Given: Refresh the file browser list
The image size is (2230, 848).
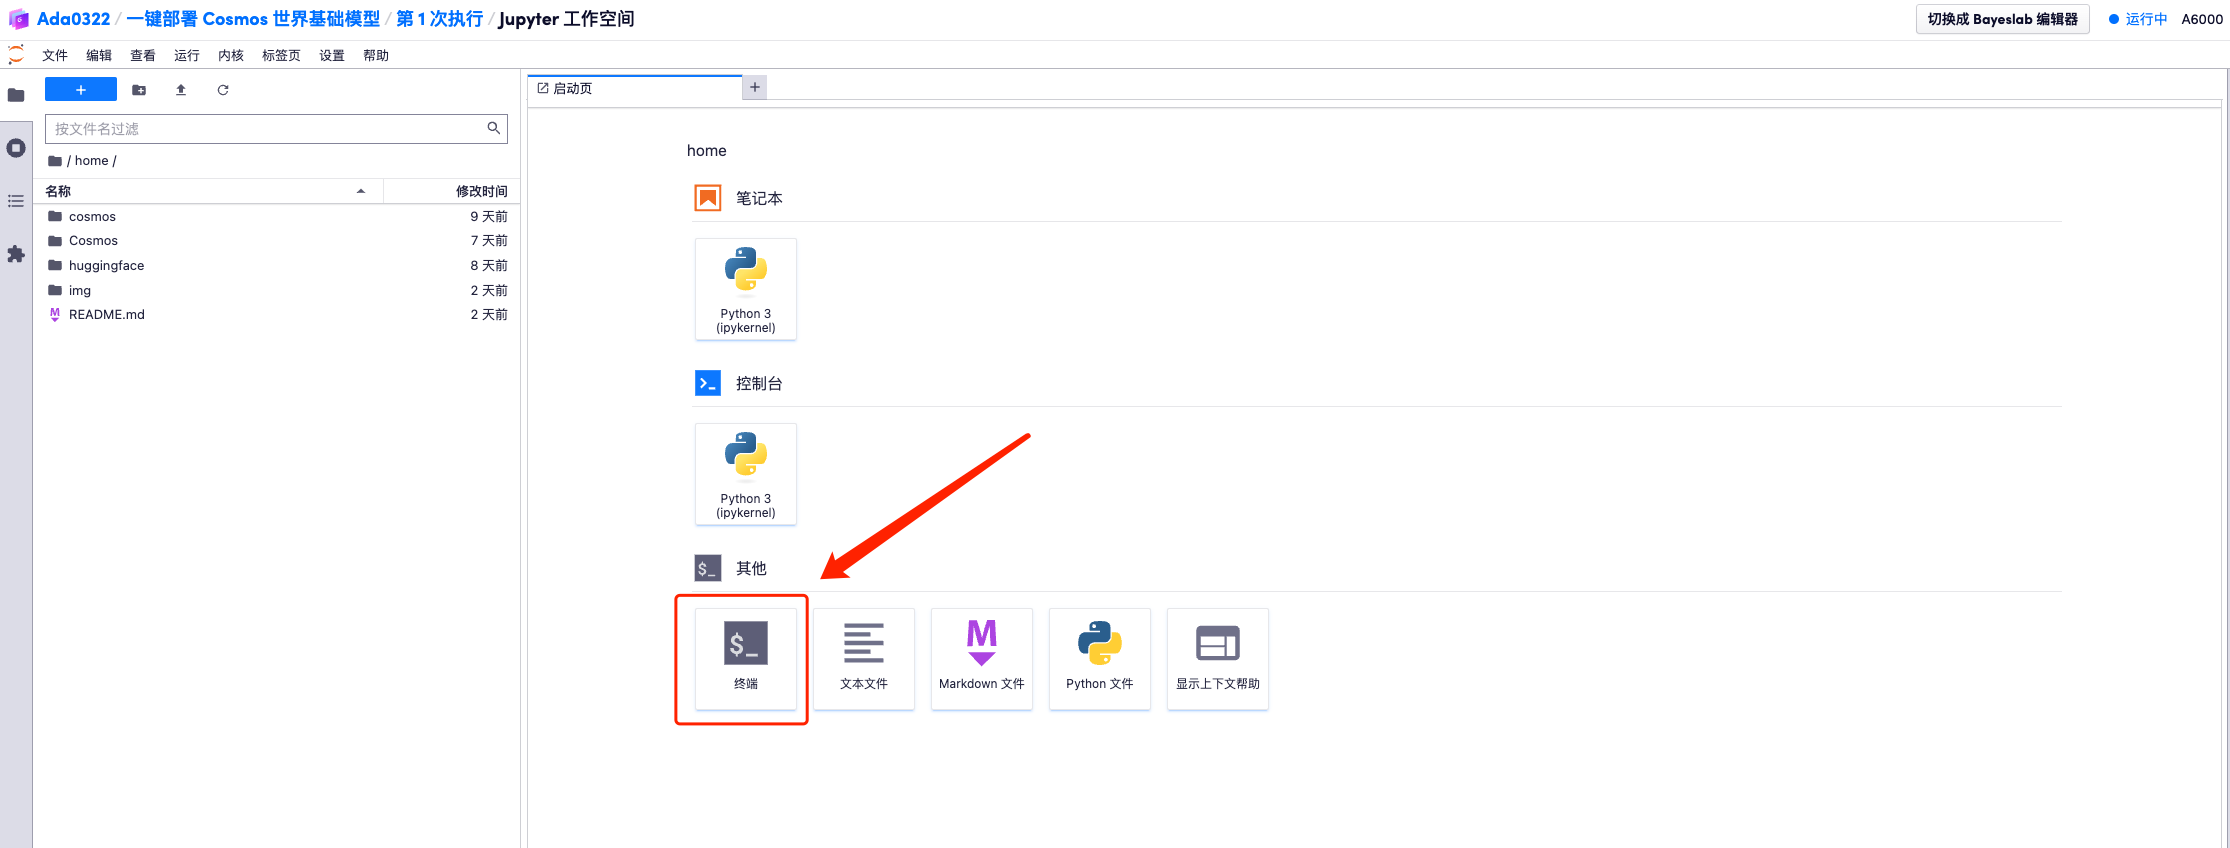Looking at the screenshot, I should (223, 90).
